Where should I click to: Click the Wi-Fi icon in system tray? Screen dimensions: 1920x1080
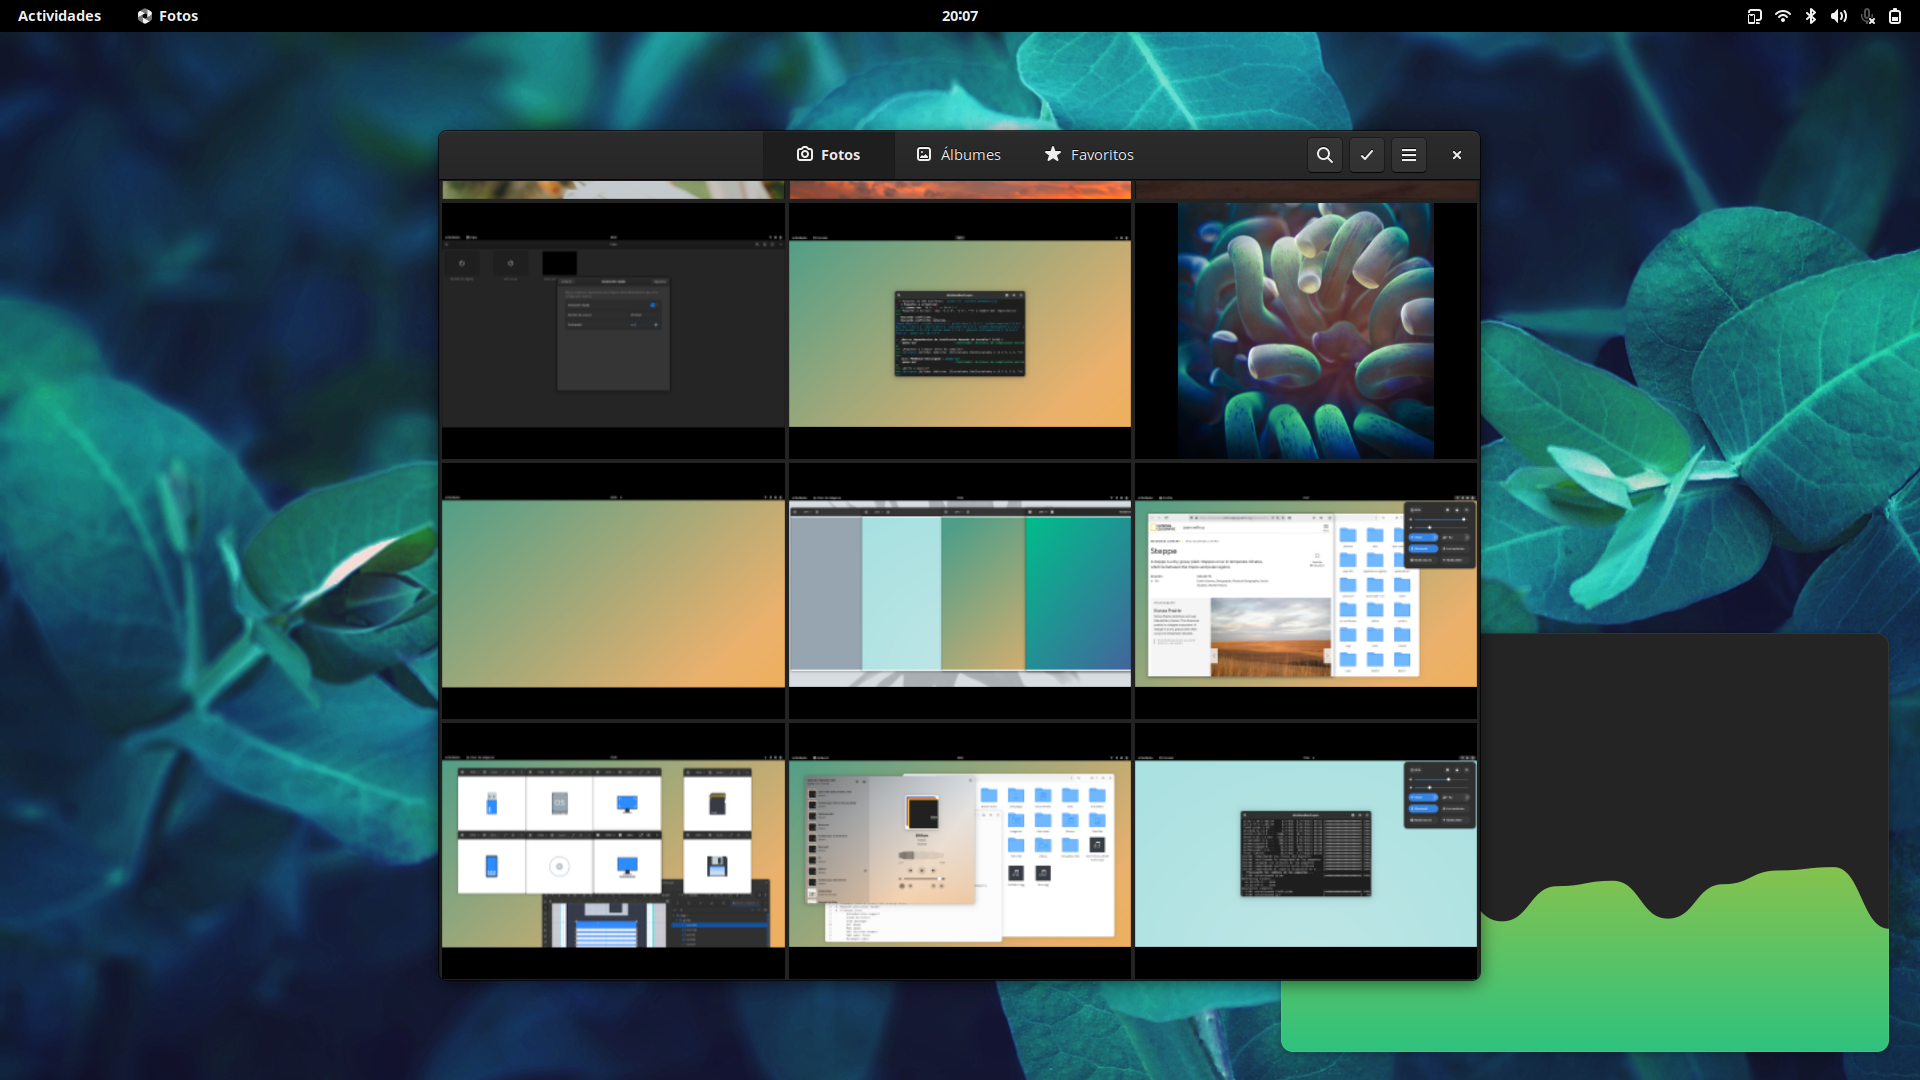click(x=1782, y=16)
